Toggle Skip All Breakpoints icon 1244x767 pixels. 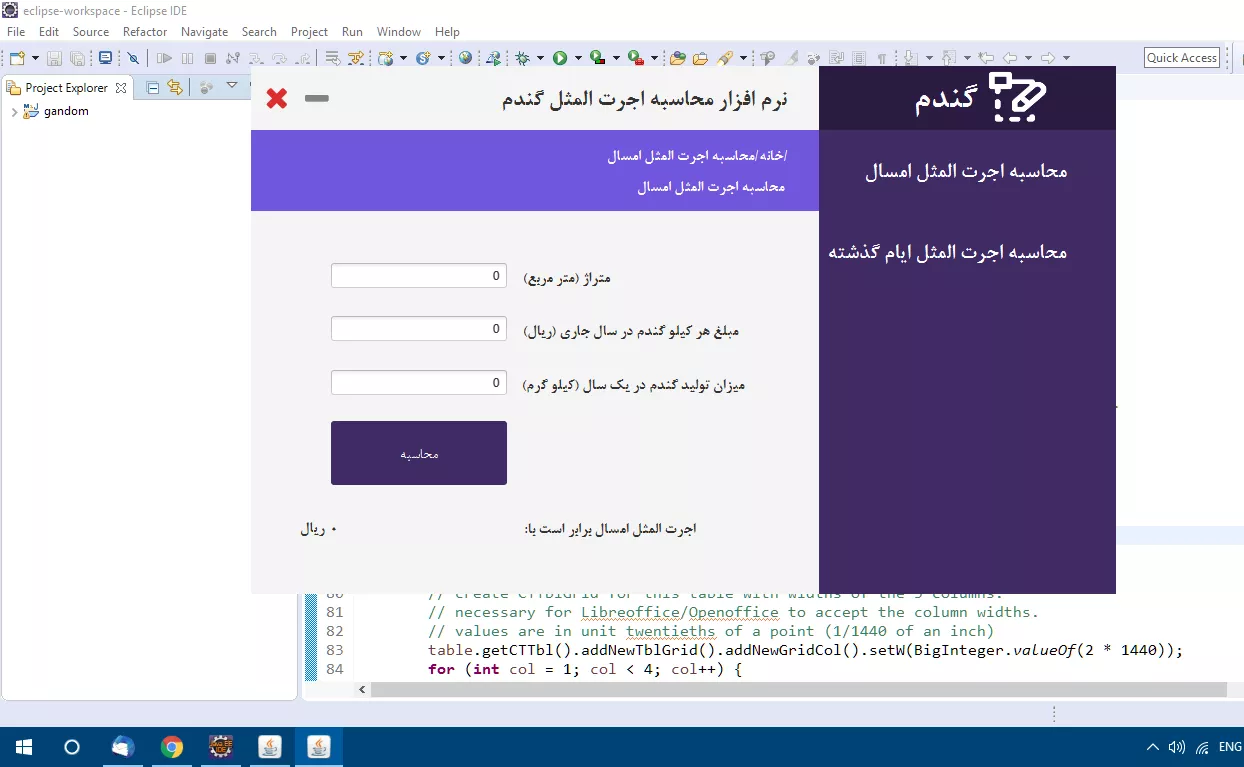click(x=133, y=58)
